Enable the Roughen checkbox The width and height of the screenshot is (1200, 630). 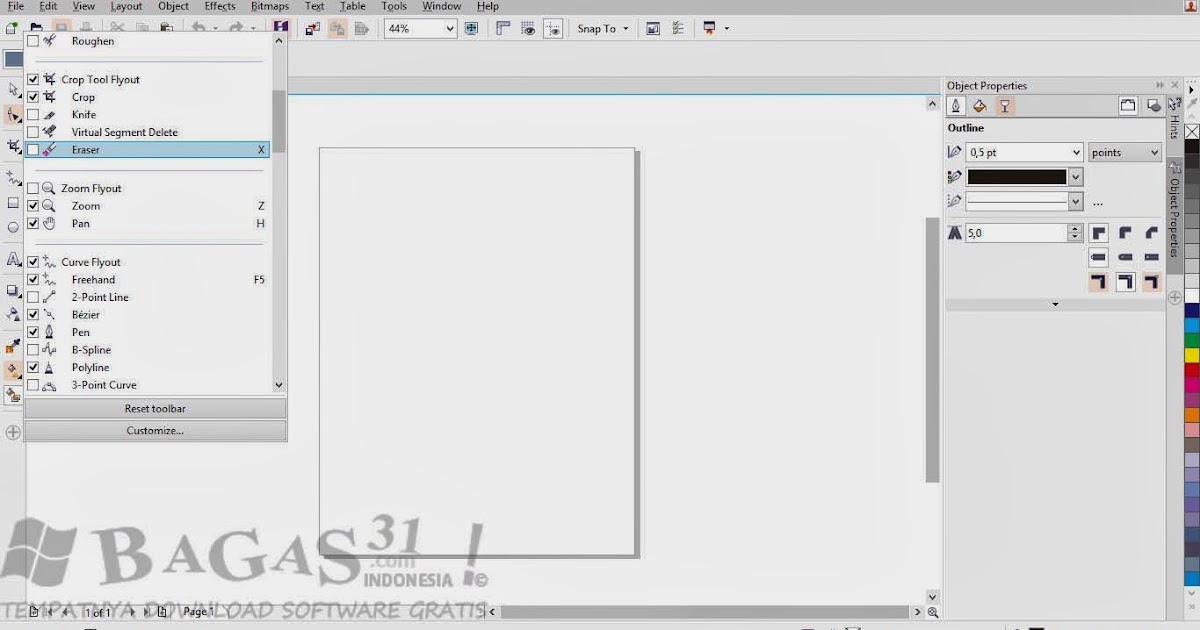coord(33,41)
